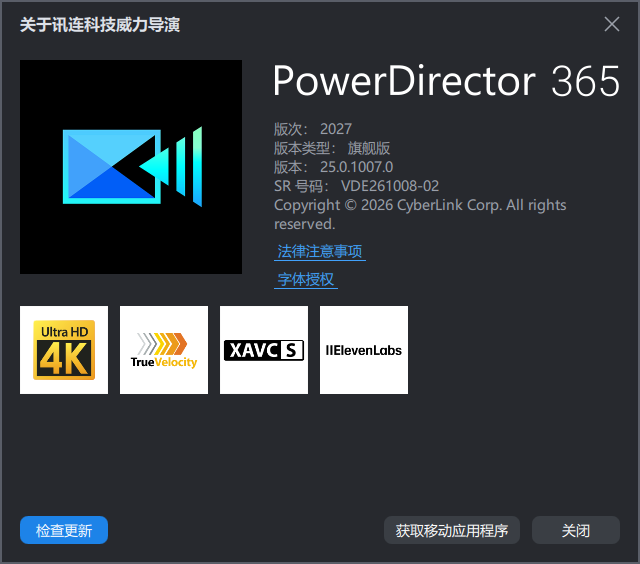Click the 获取移动应用程序 button

(452, 530)
